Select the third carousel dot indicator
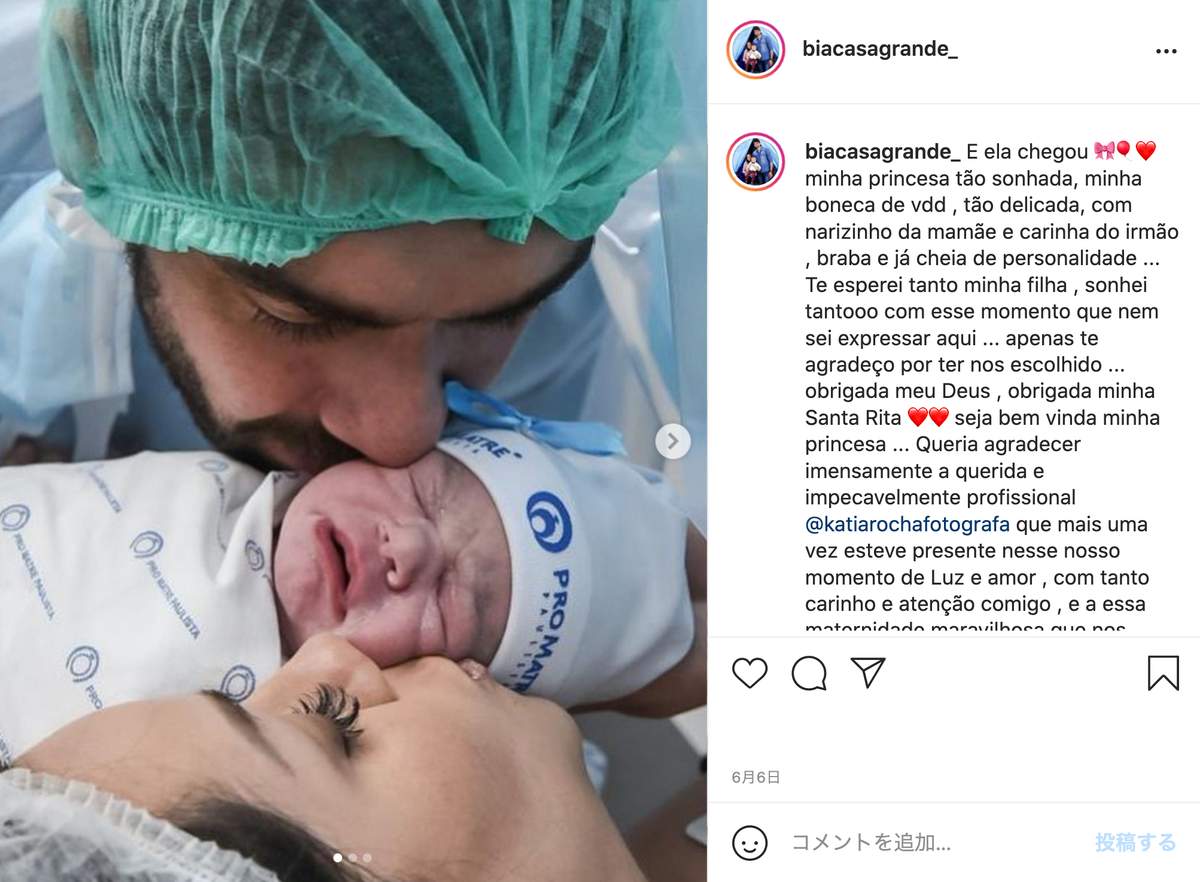The image size is (1200, 882). coord(367,857)
